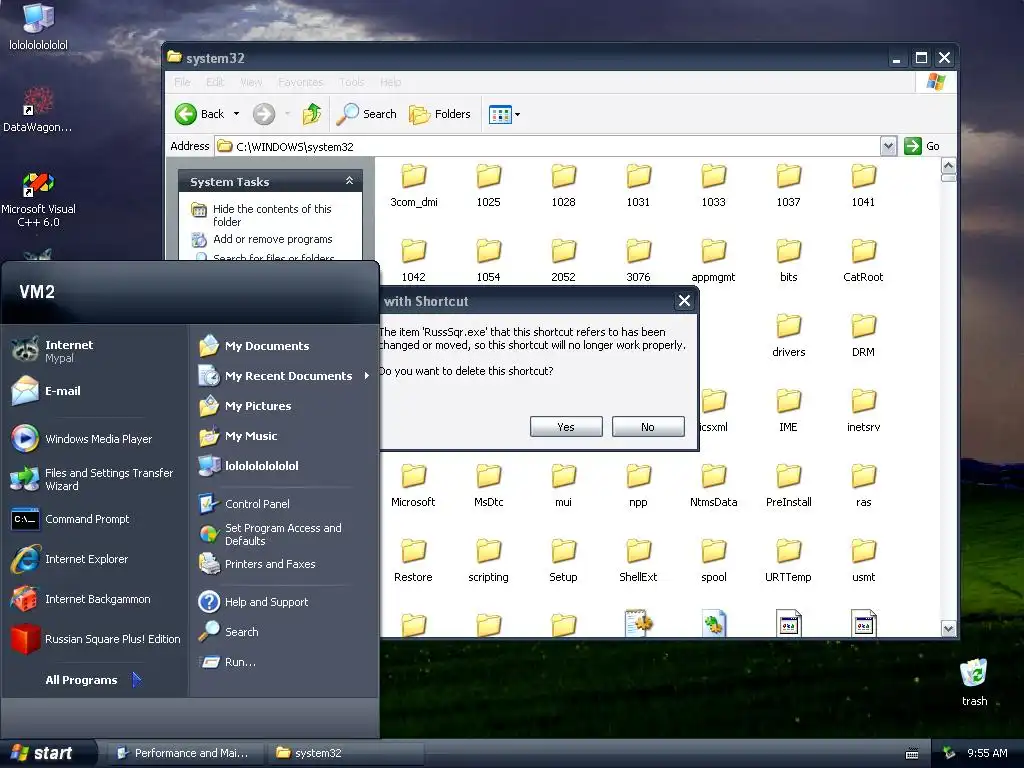Click Hide the contents of this folder
This screenshot has height=768, width=1024.
[x=272, y=215]
